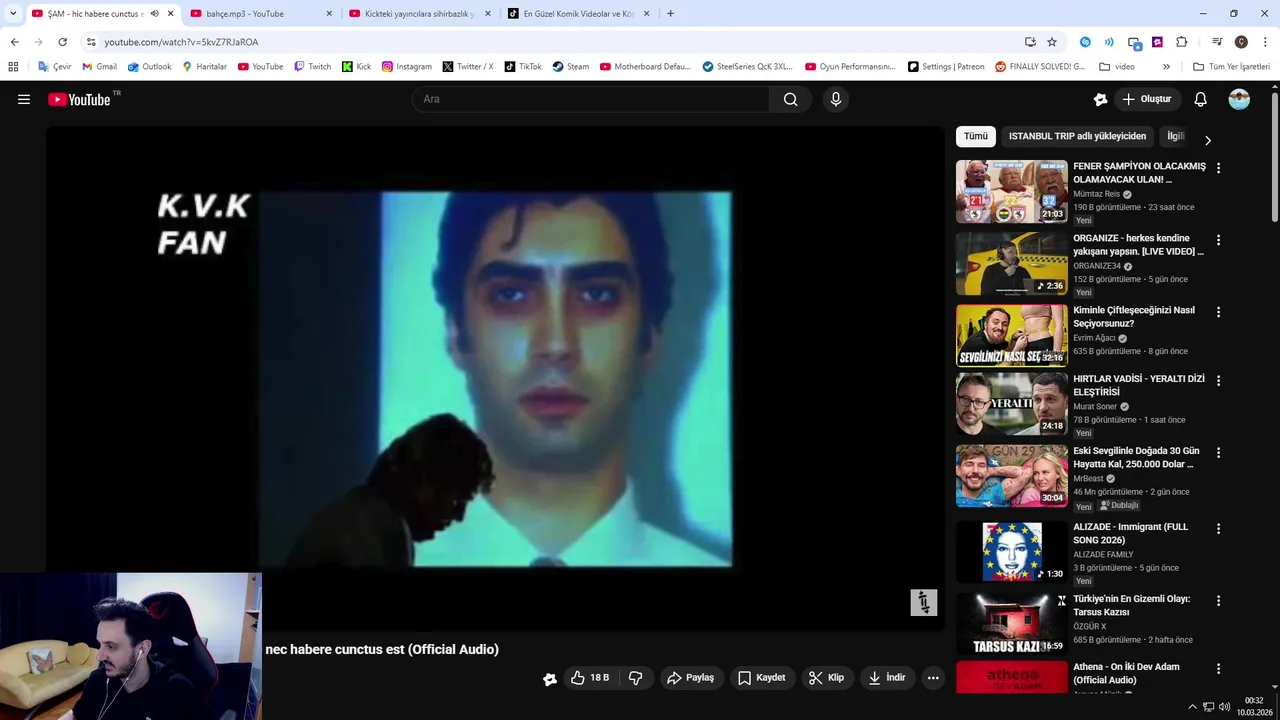Screen dimensions: 1280x720
Task: Dislike the video with thumbs down
Action: (x=635, y=678)
